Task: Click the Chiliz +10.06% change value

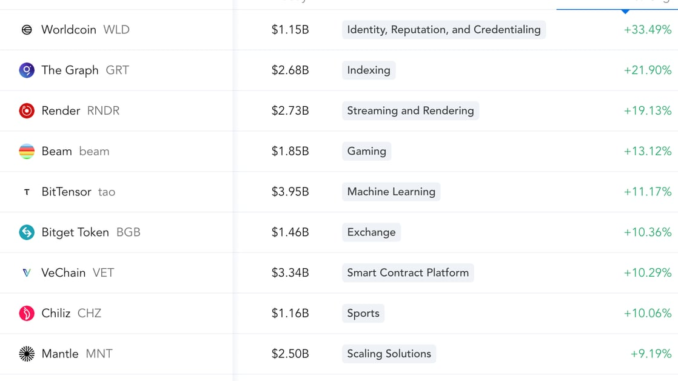Action: click(647, 313)
